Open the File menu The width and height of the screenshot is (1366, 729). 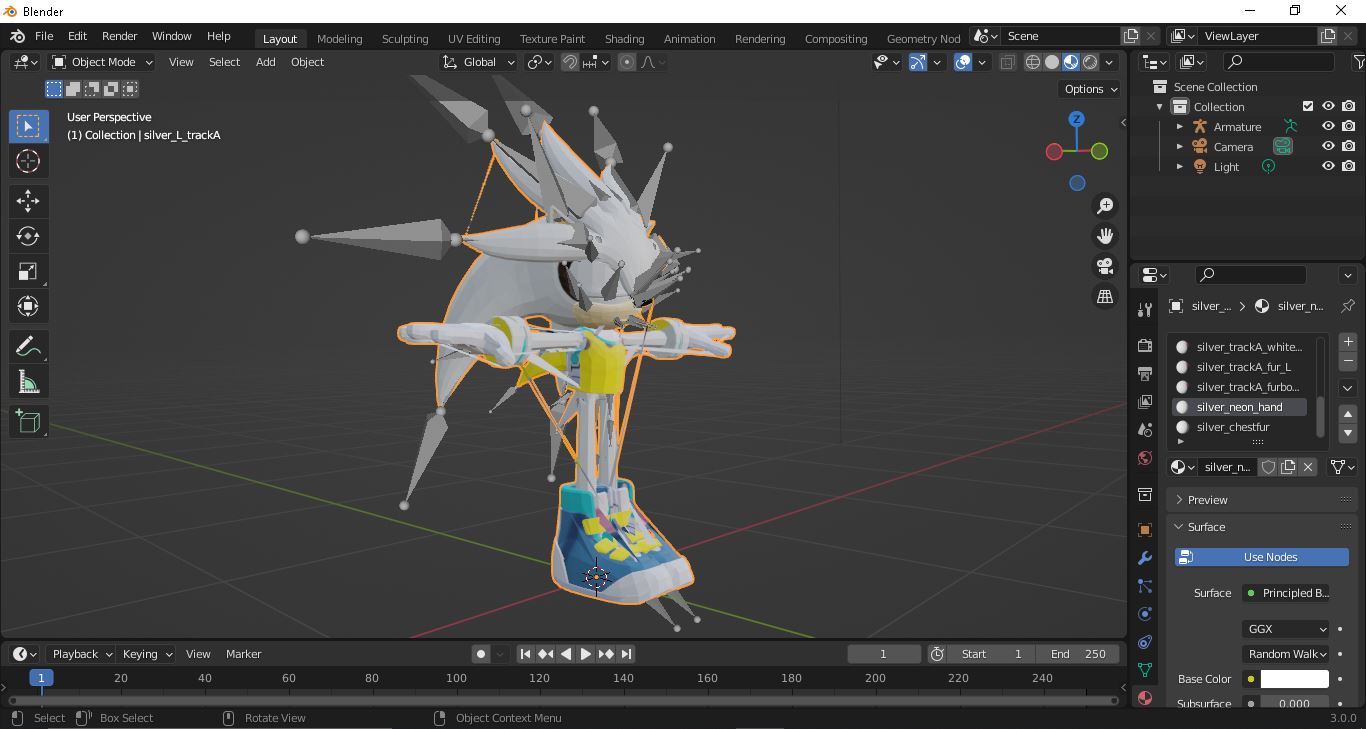[x=44, y=36]
